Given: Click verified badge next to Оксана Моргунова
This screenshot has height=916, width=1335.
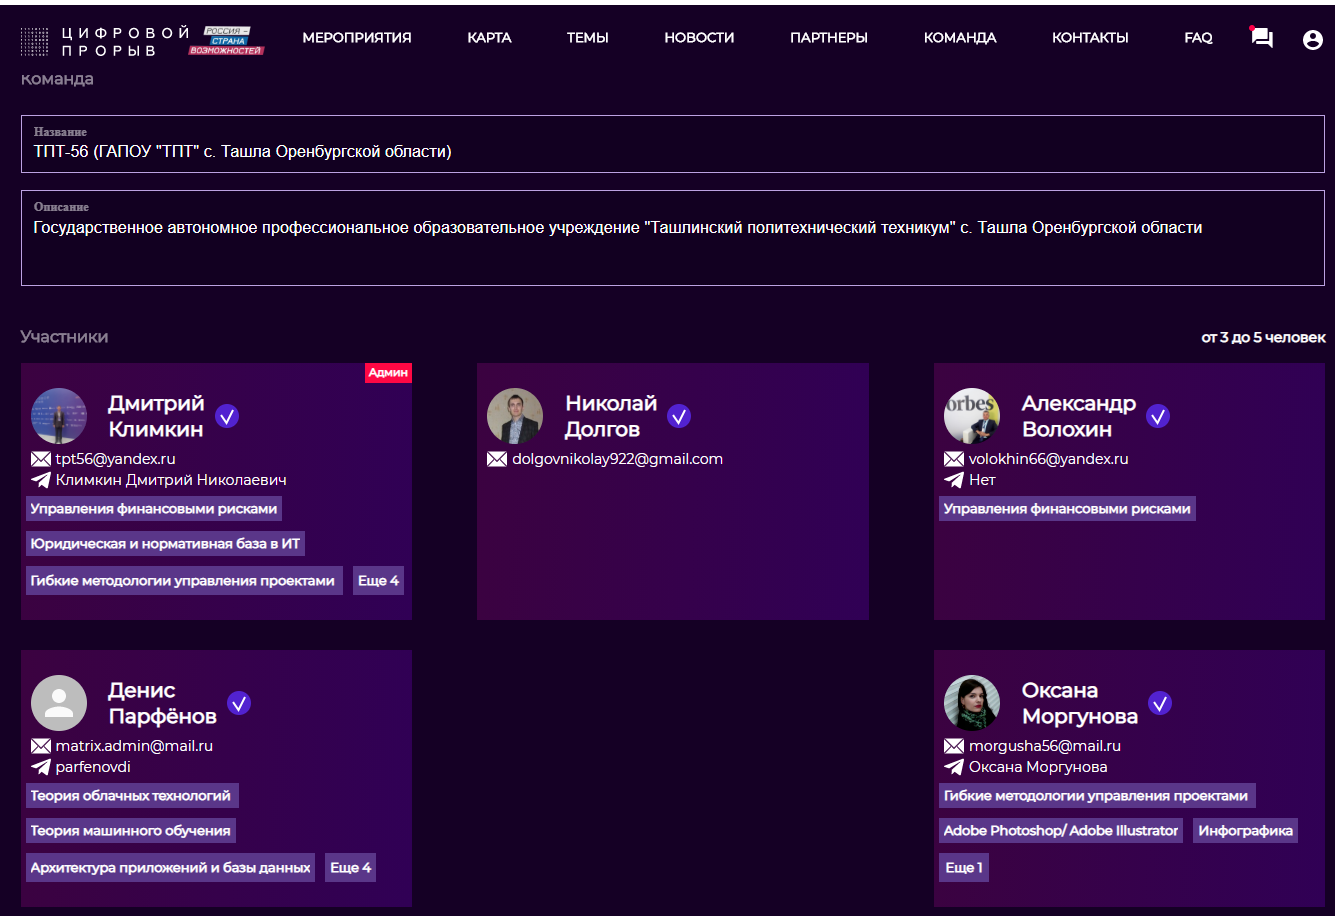Looking at the screenshot, I should (x=1160, y=703).
